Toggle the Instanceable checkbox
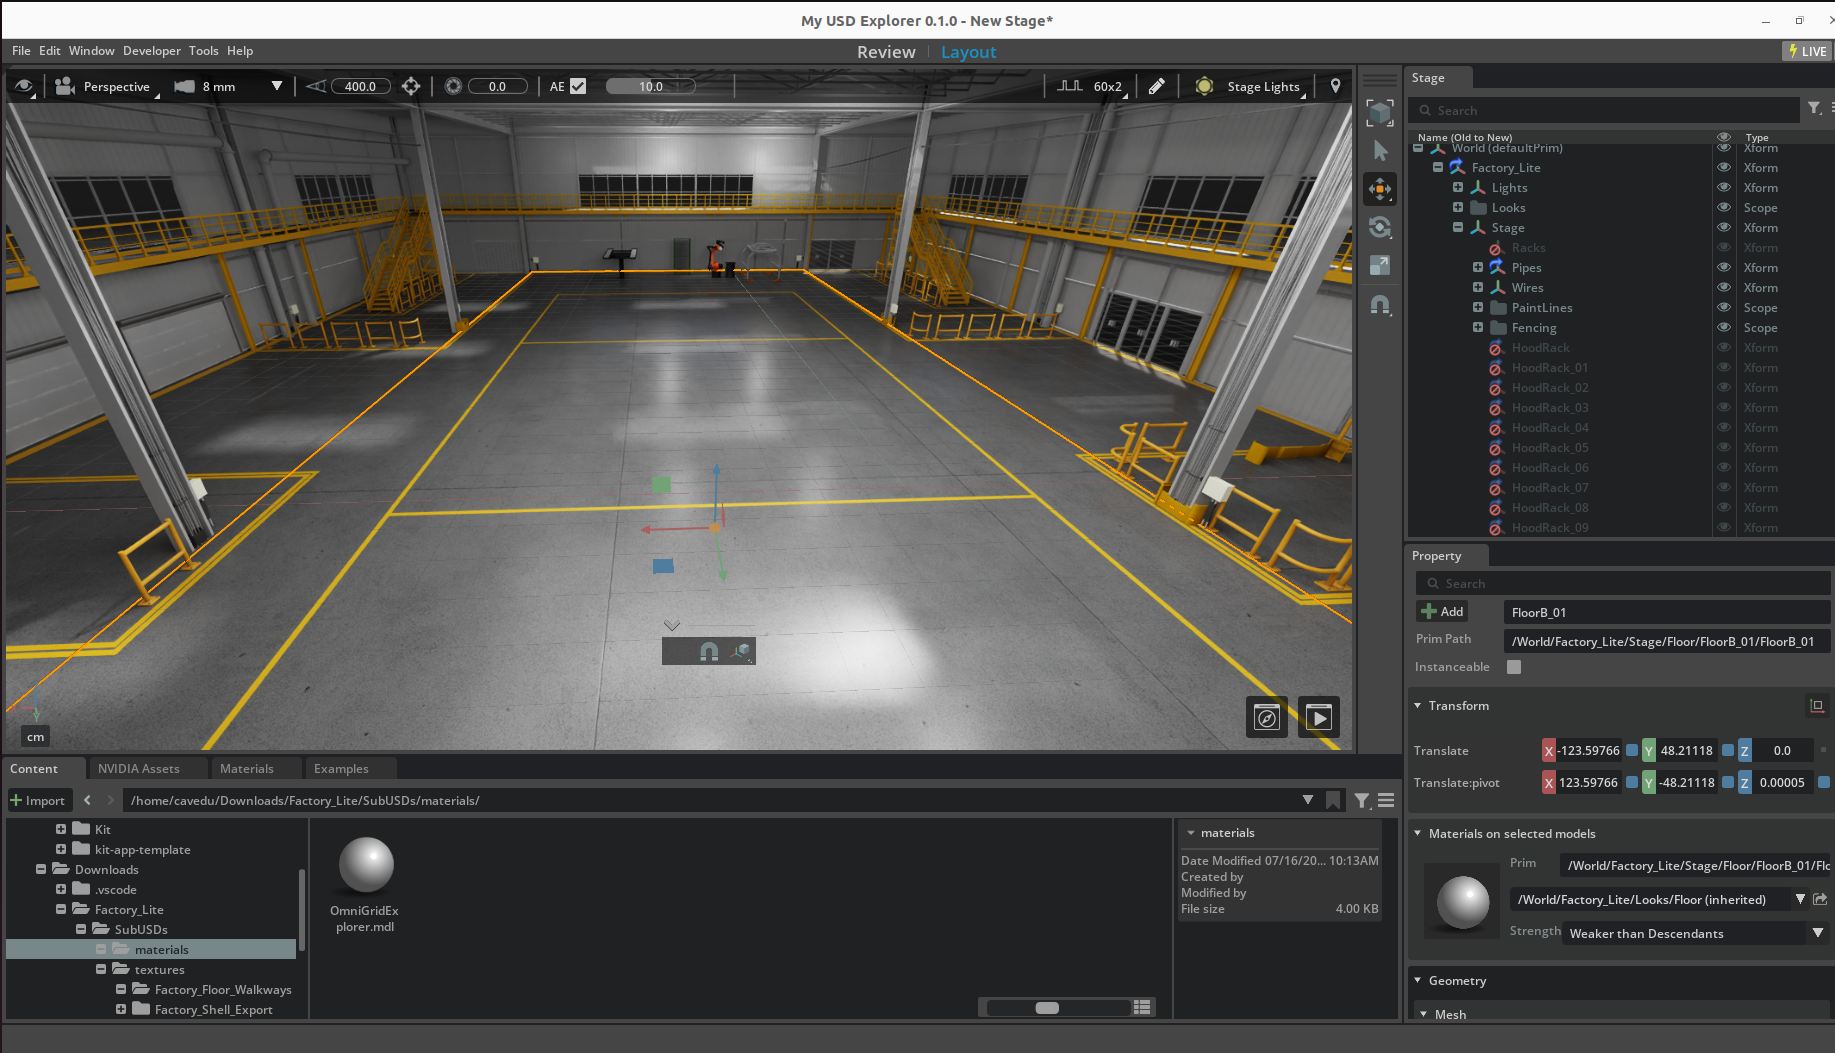 click(x=1514, y=667)
